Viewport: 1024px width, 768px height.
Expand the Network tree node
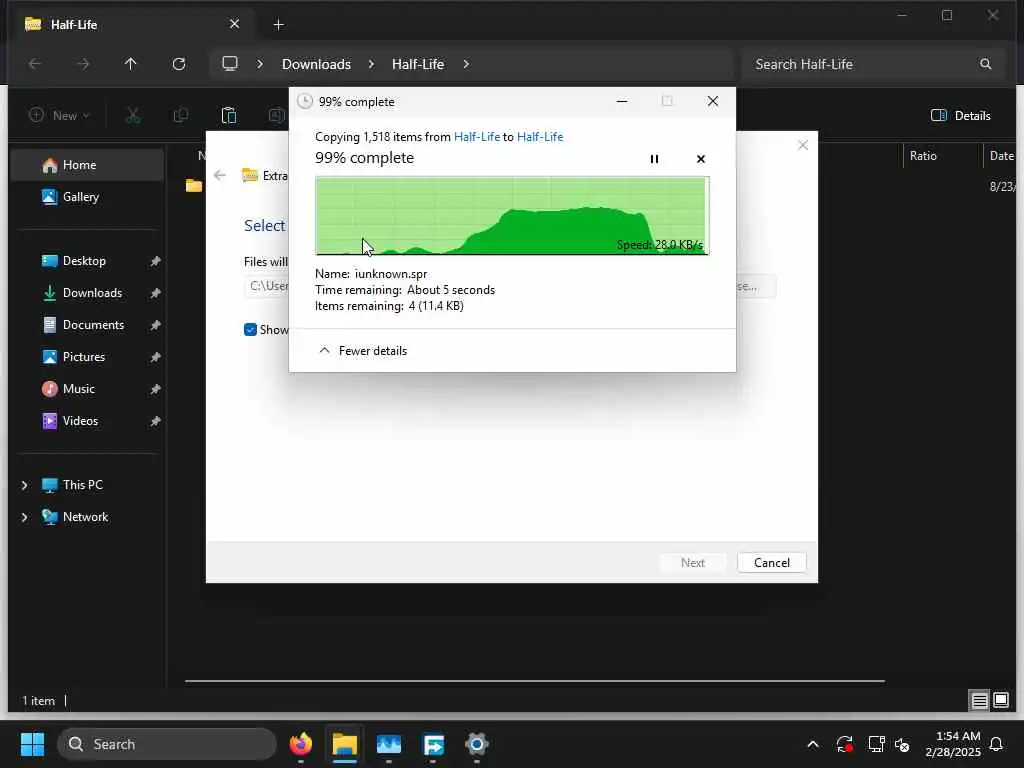pyautogui.click(x=25, y=517)
